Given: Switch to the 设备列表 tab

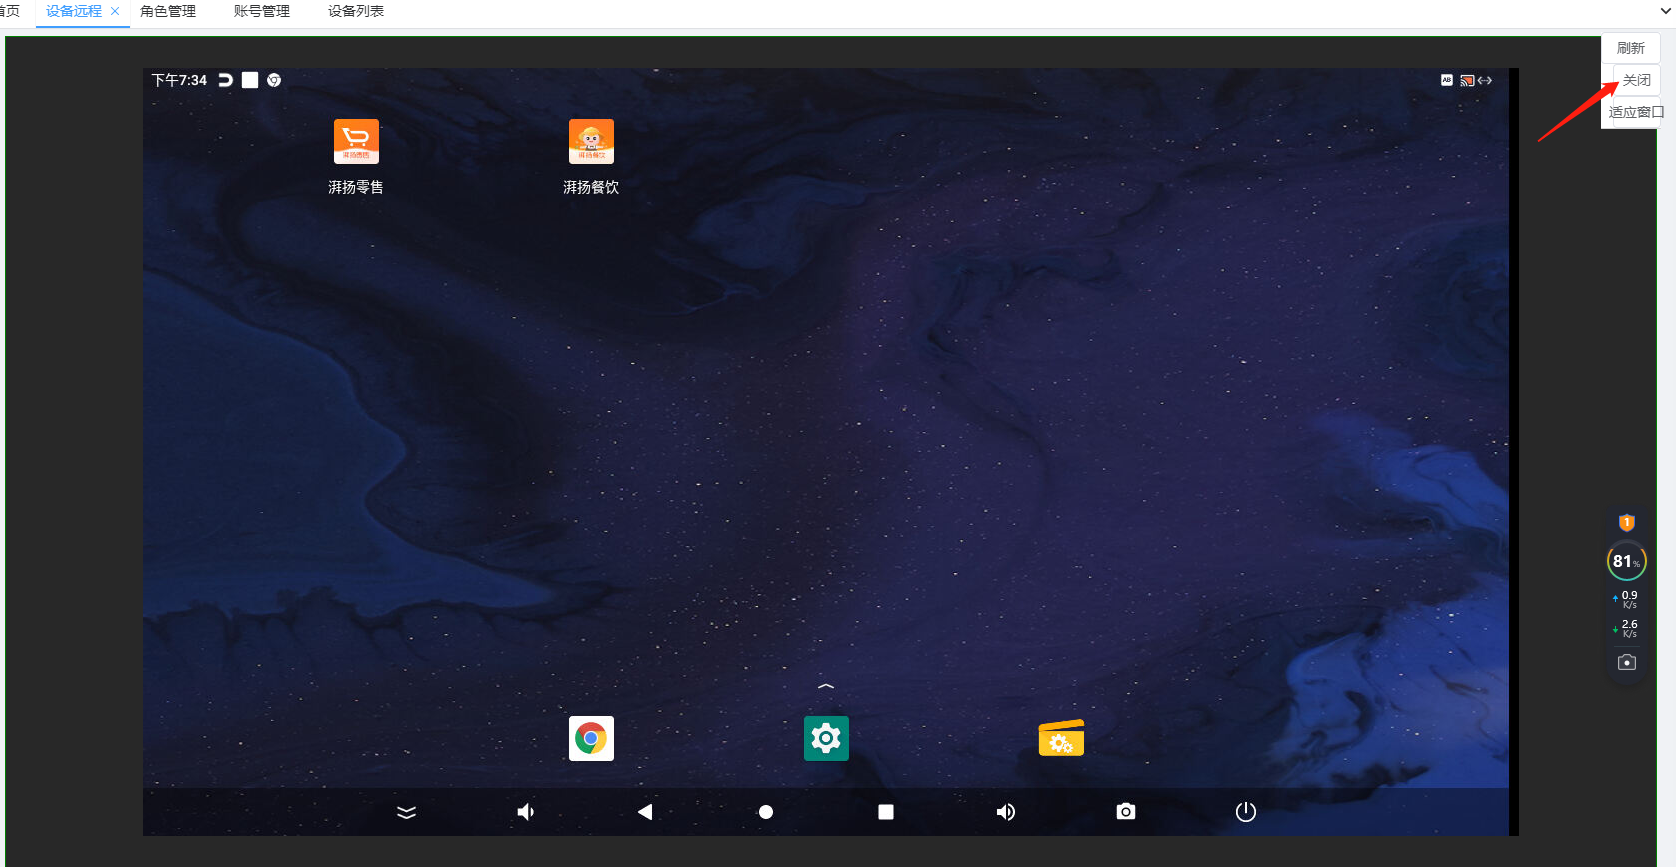Looking at the screenshot, I should (356, 11).
